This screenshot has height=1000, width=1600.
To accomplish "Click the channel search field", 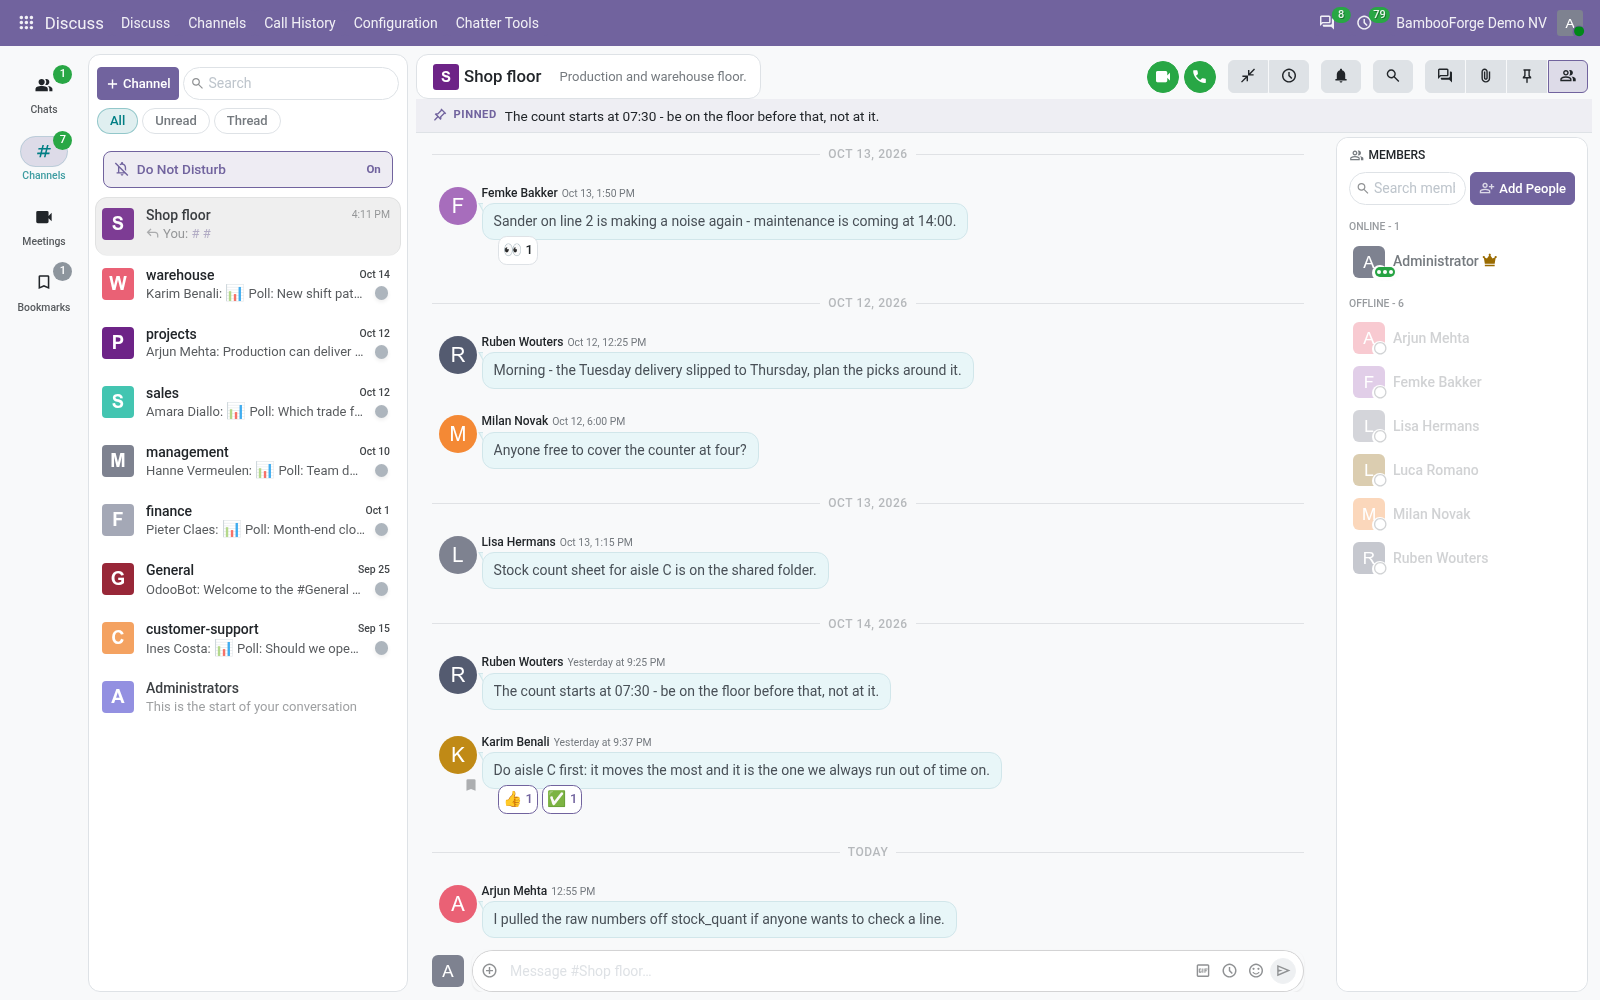I will pyautogui.click(x=291, y=84).
